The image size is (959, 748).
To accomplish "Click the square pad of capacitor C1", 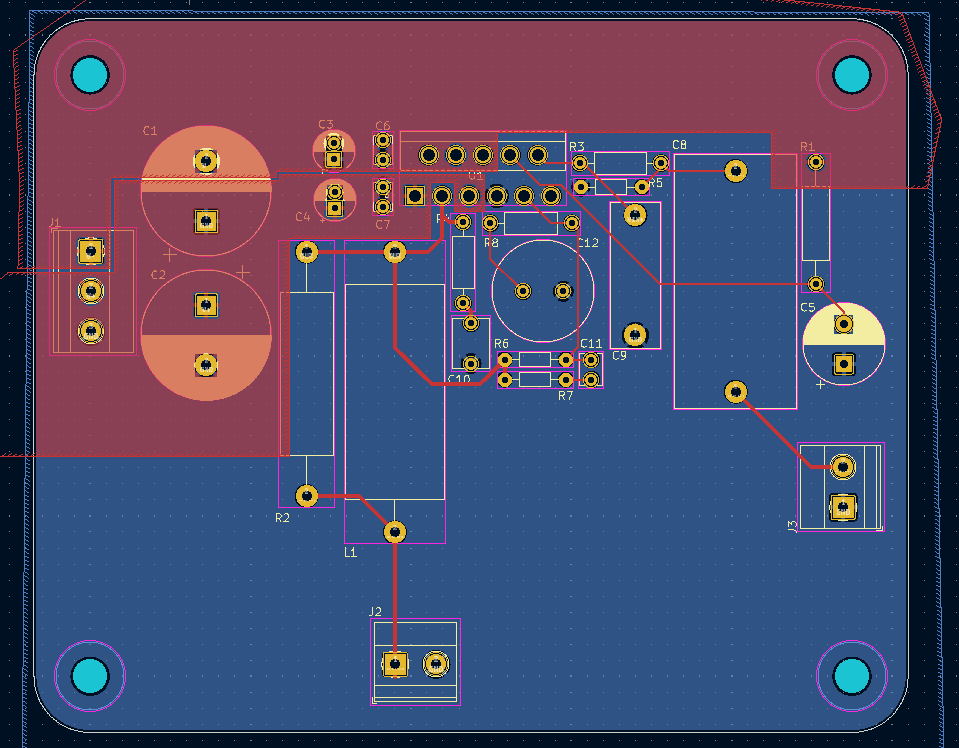I will tap(206, 221).
